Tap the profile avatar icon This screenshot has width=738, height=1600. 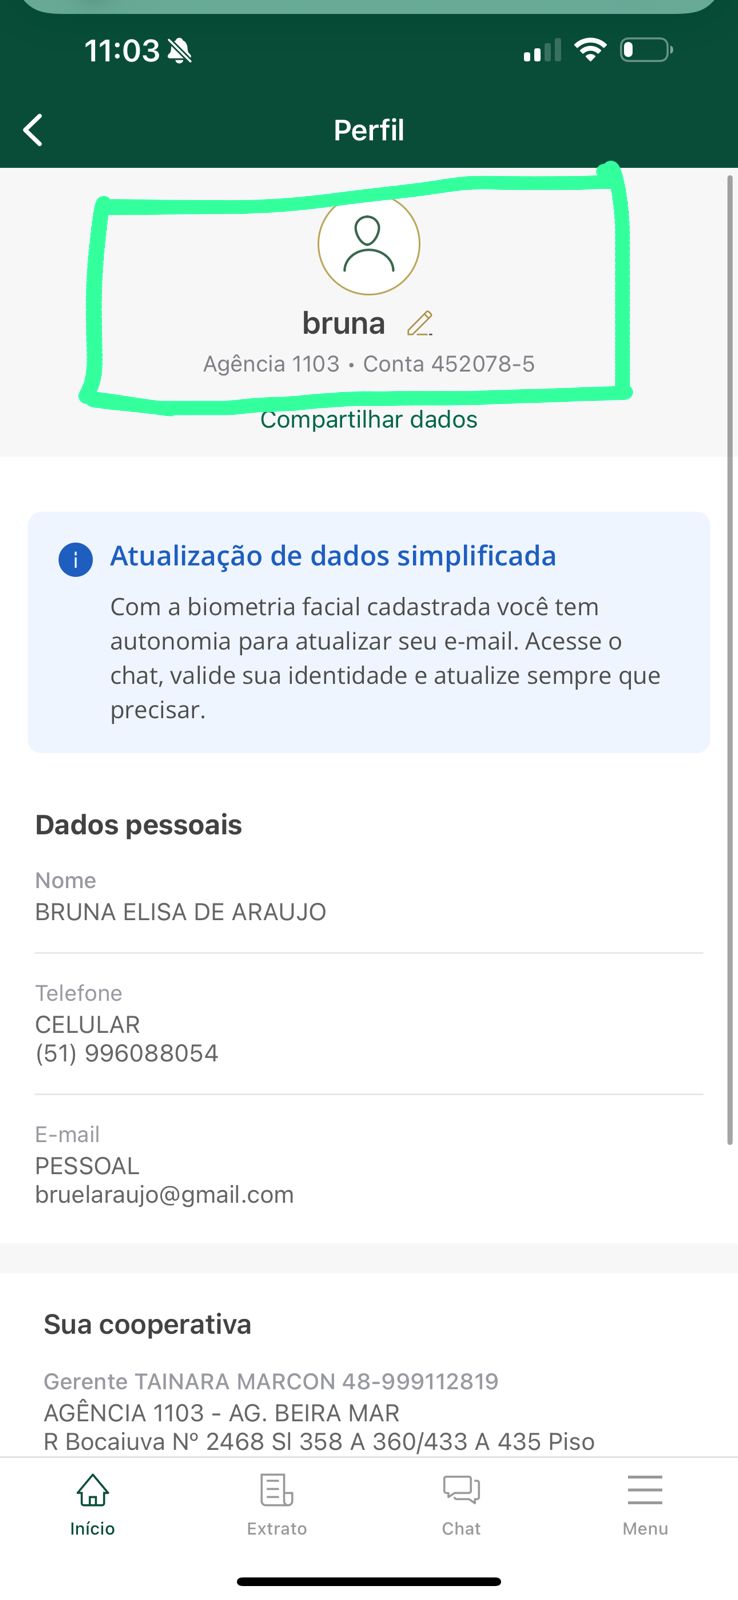click(368, 244)
